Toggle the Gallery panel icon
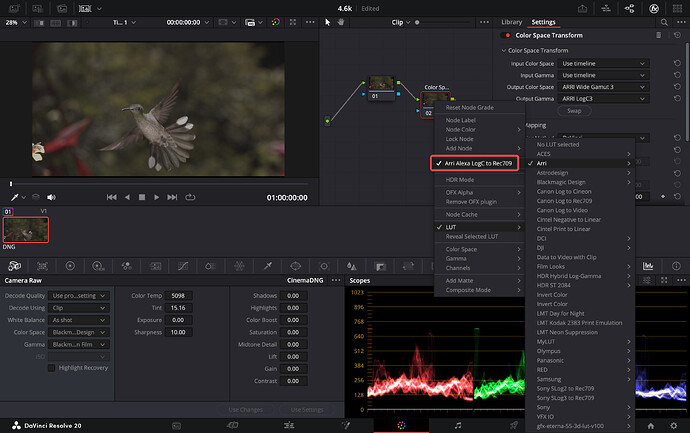 click(14, 8)
